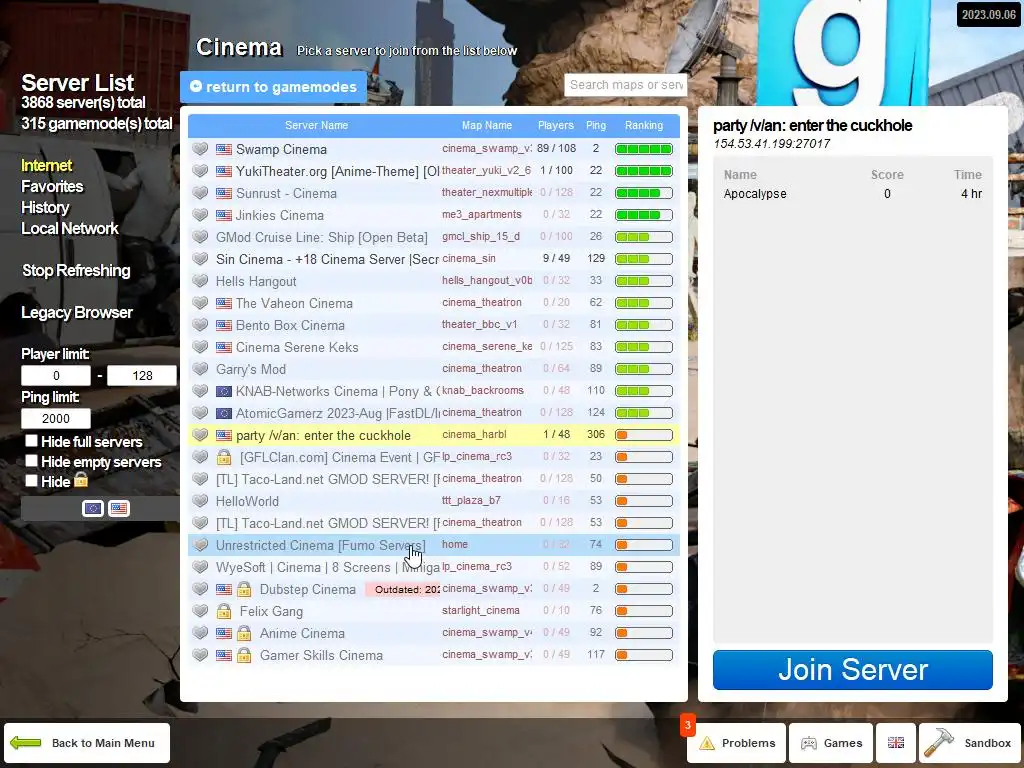Click the Search maps or servers field

tap(626, 85)
